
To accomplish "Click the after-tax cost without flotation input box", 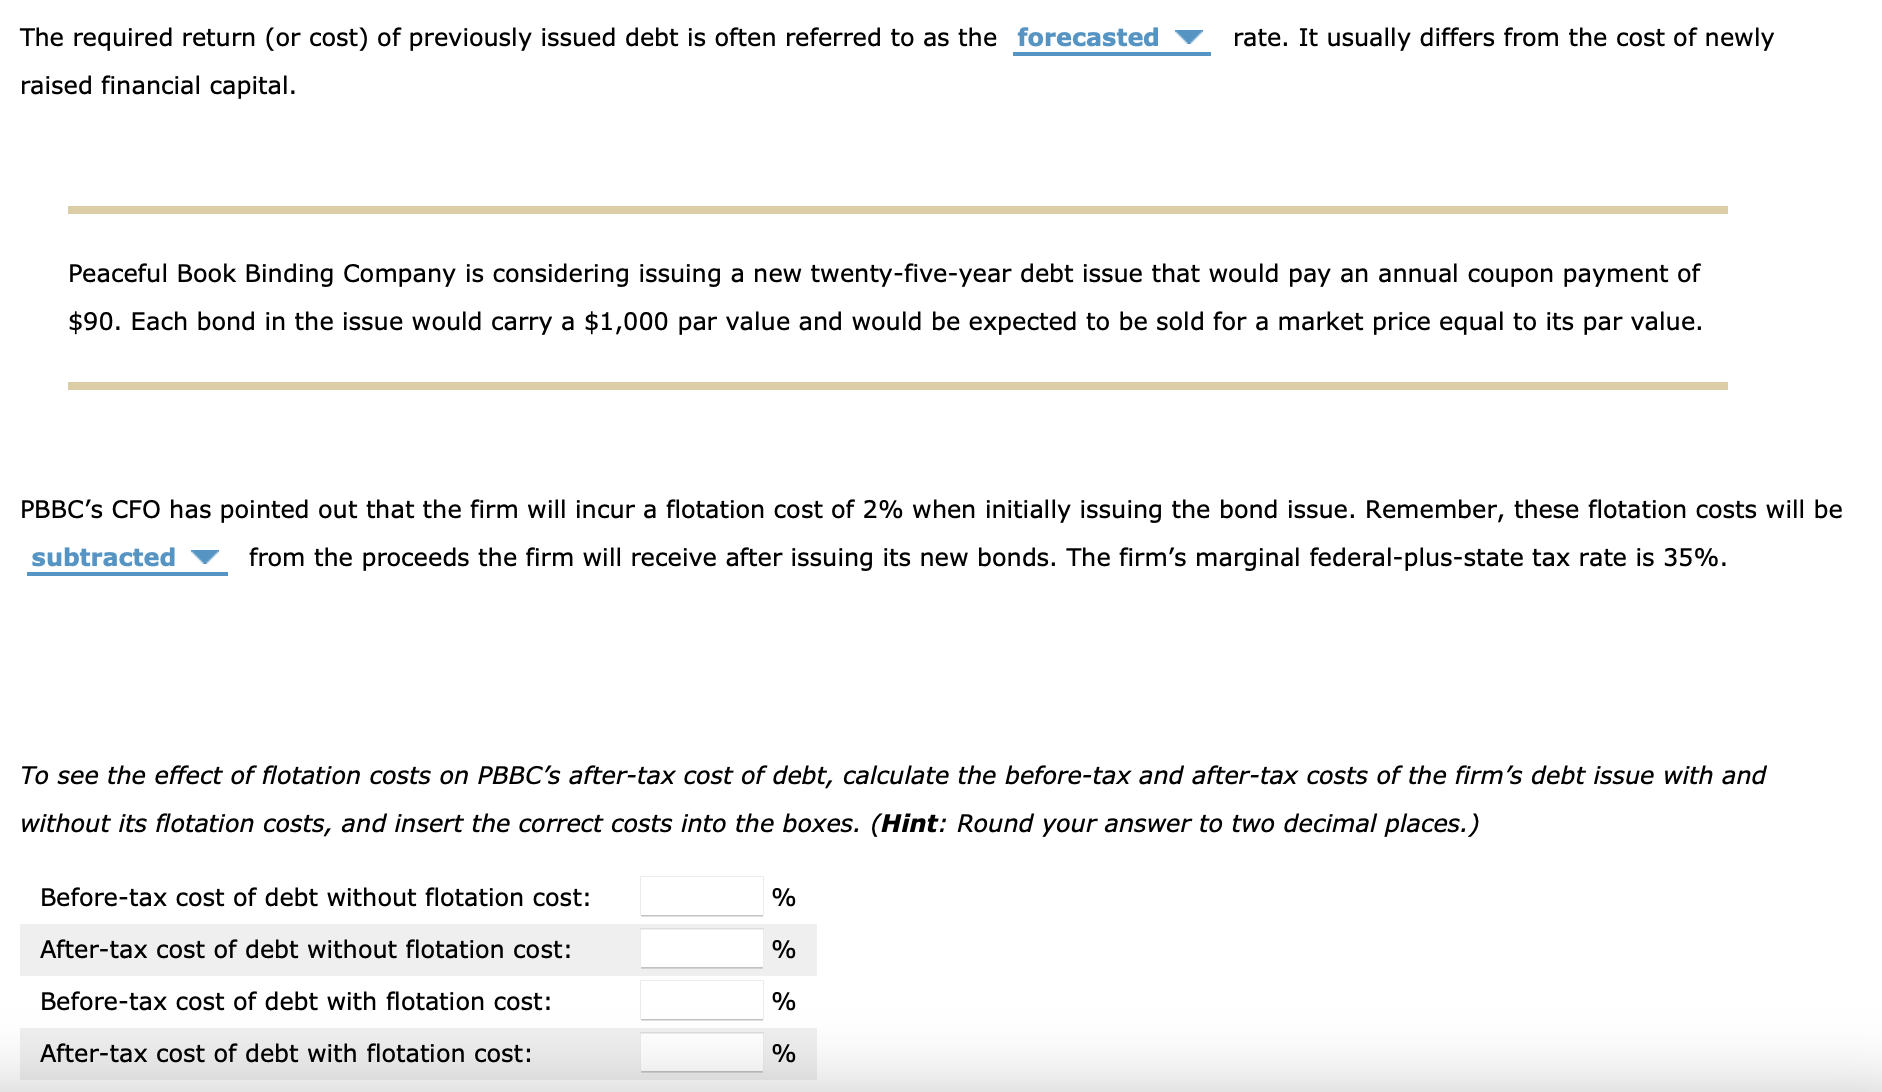I will tap(699, 949).
